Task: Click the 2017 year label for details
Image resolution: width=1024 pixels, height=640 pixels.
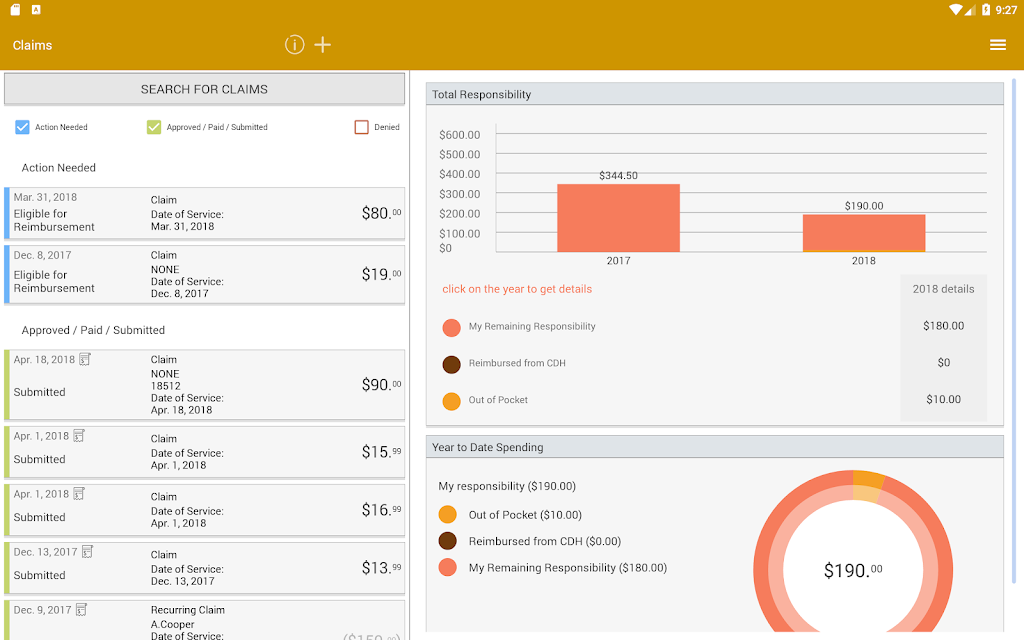Action: point(618,261)
